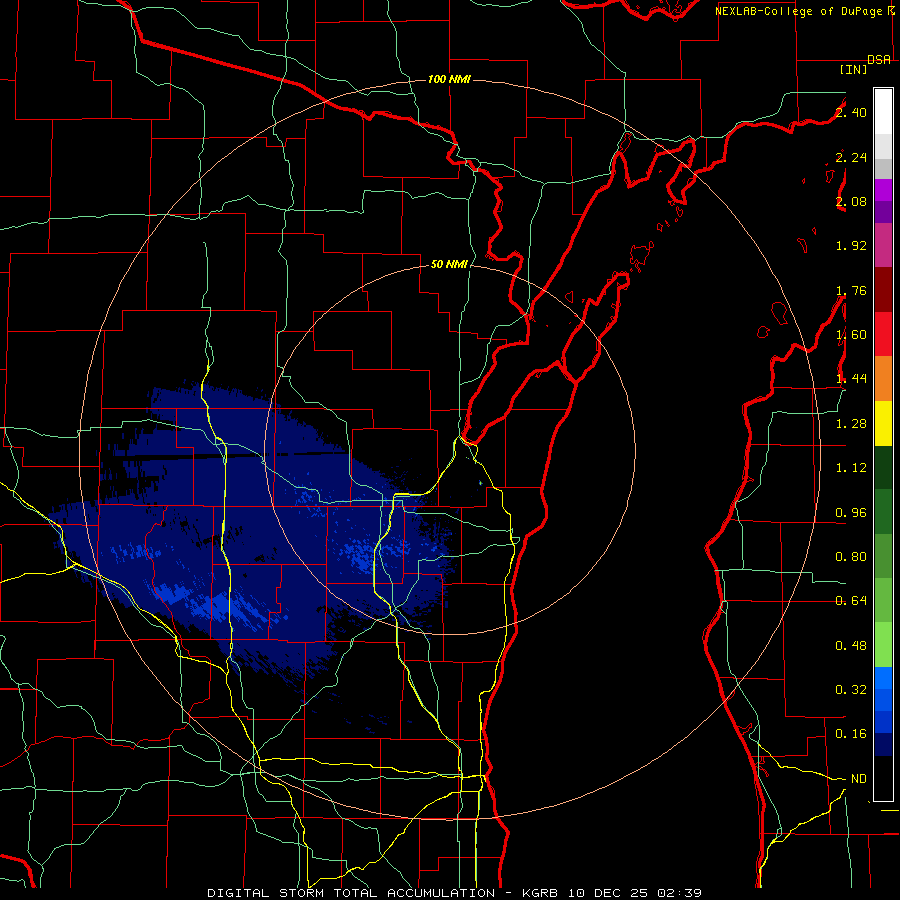Select the 1.60 legend value
The width and height of the screenshot is (900, 900).
tap(851, 335)
